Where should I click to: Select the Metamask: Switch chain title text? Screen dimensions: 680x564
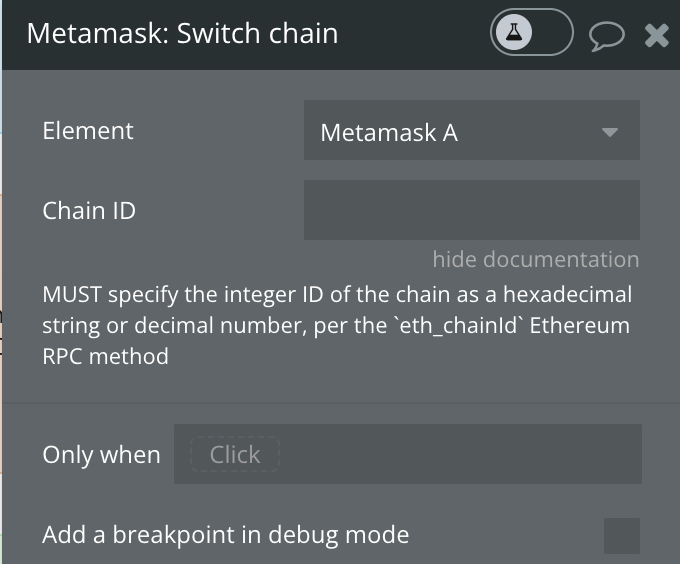[x=182, y=33]
